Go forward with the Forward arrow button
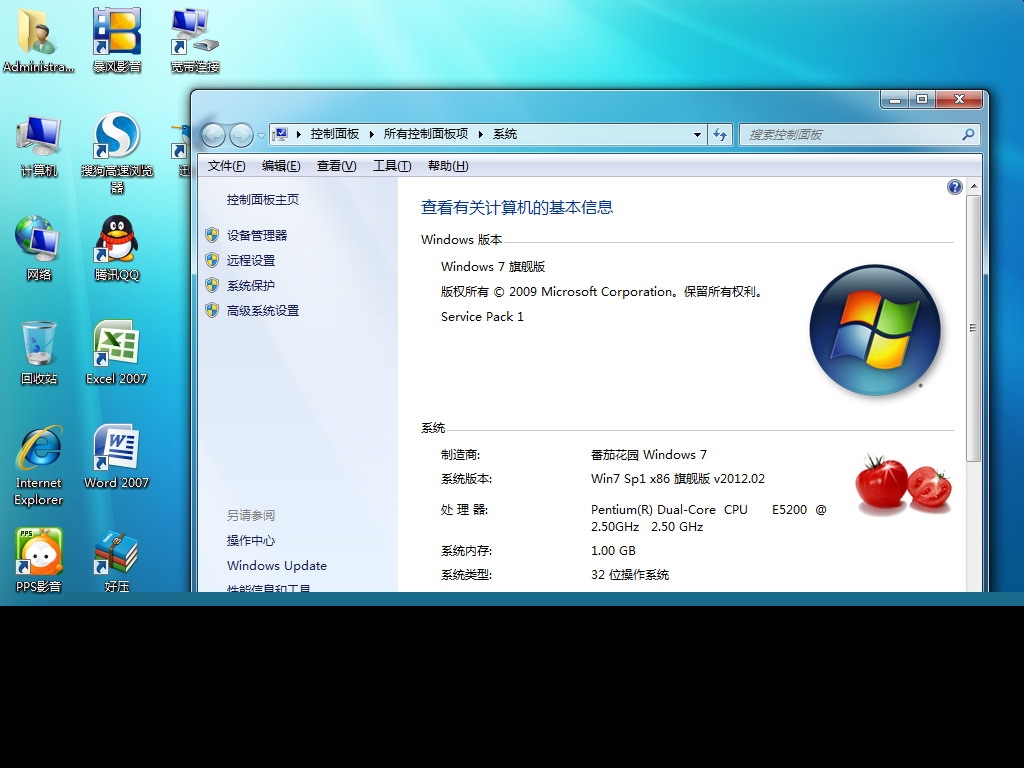 (x=241, y=135)
